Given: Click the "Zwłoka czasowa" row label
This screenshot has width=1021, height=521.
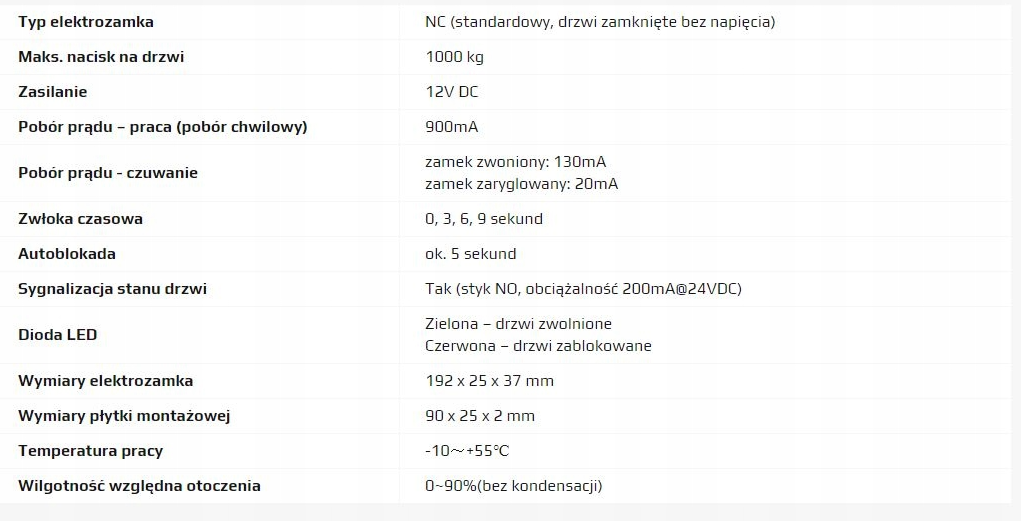Looking at the screenshot, I should (x=80, y=219).
